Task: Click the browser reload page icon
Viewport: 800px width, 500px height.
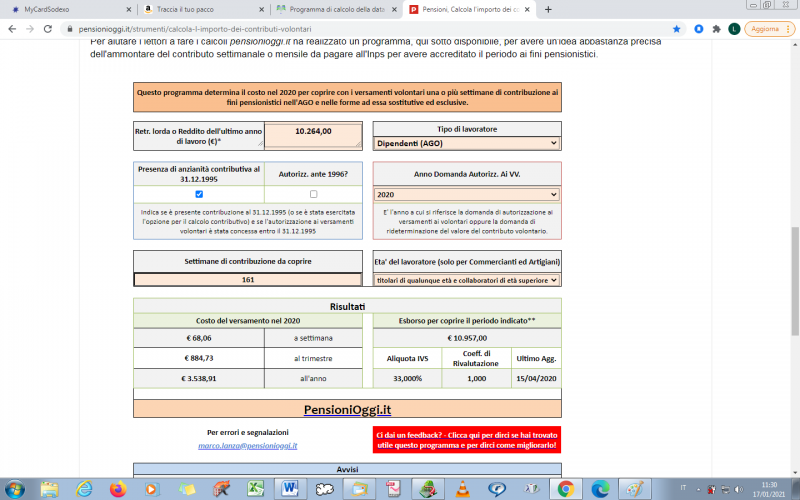Action: click(x=47, y=29)
